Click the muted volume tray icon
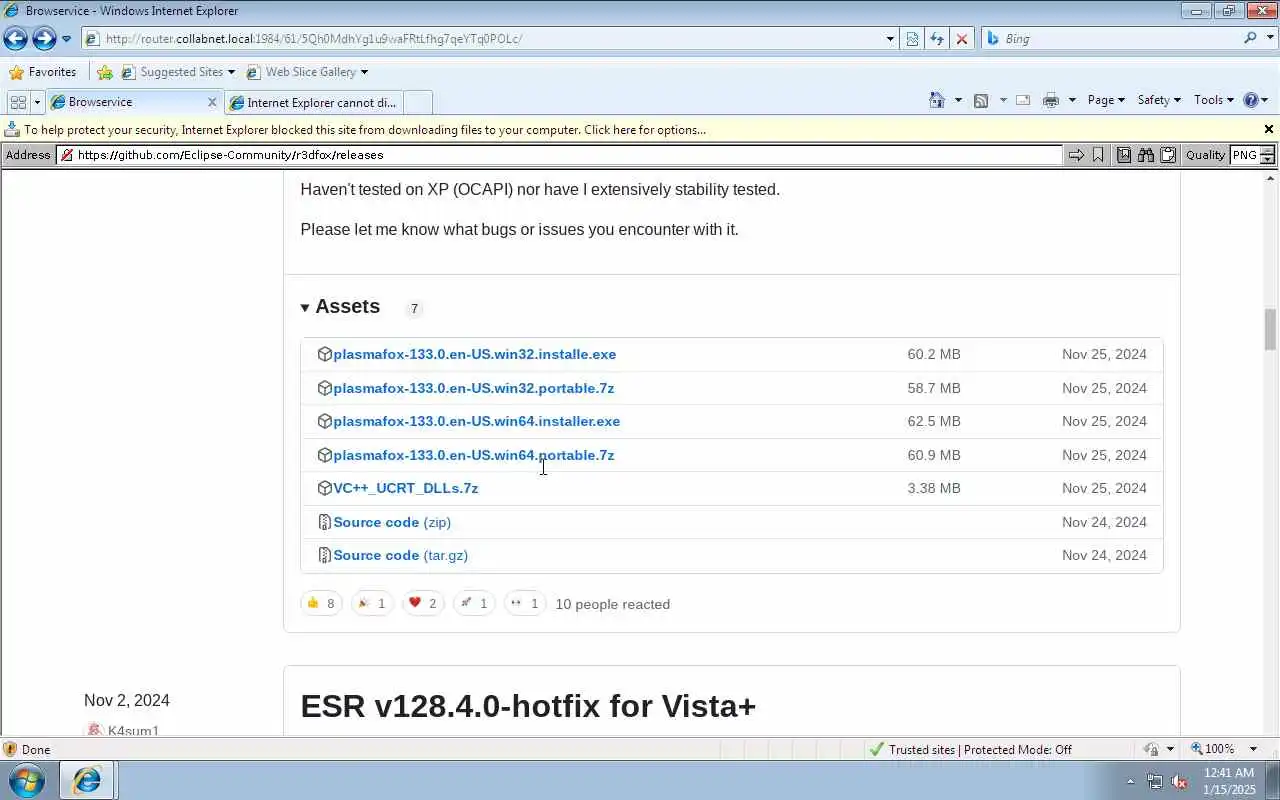 point(1179,782)
